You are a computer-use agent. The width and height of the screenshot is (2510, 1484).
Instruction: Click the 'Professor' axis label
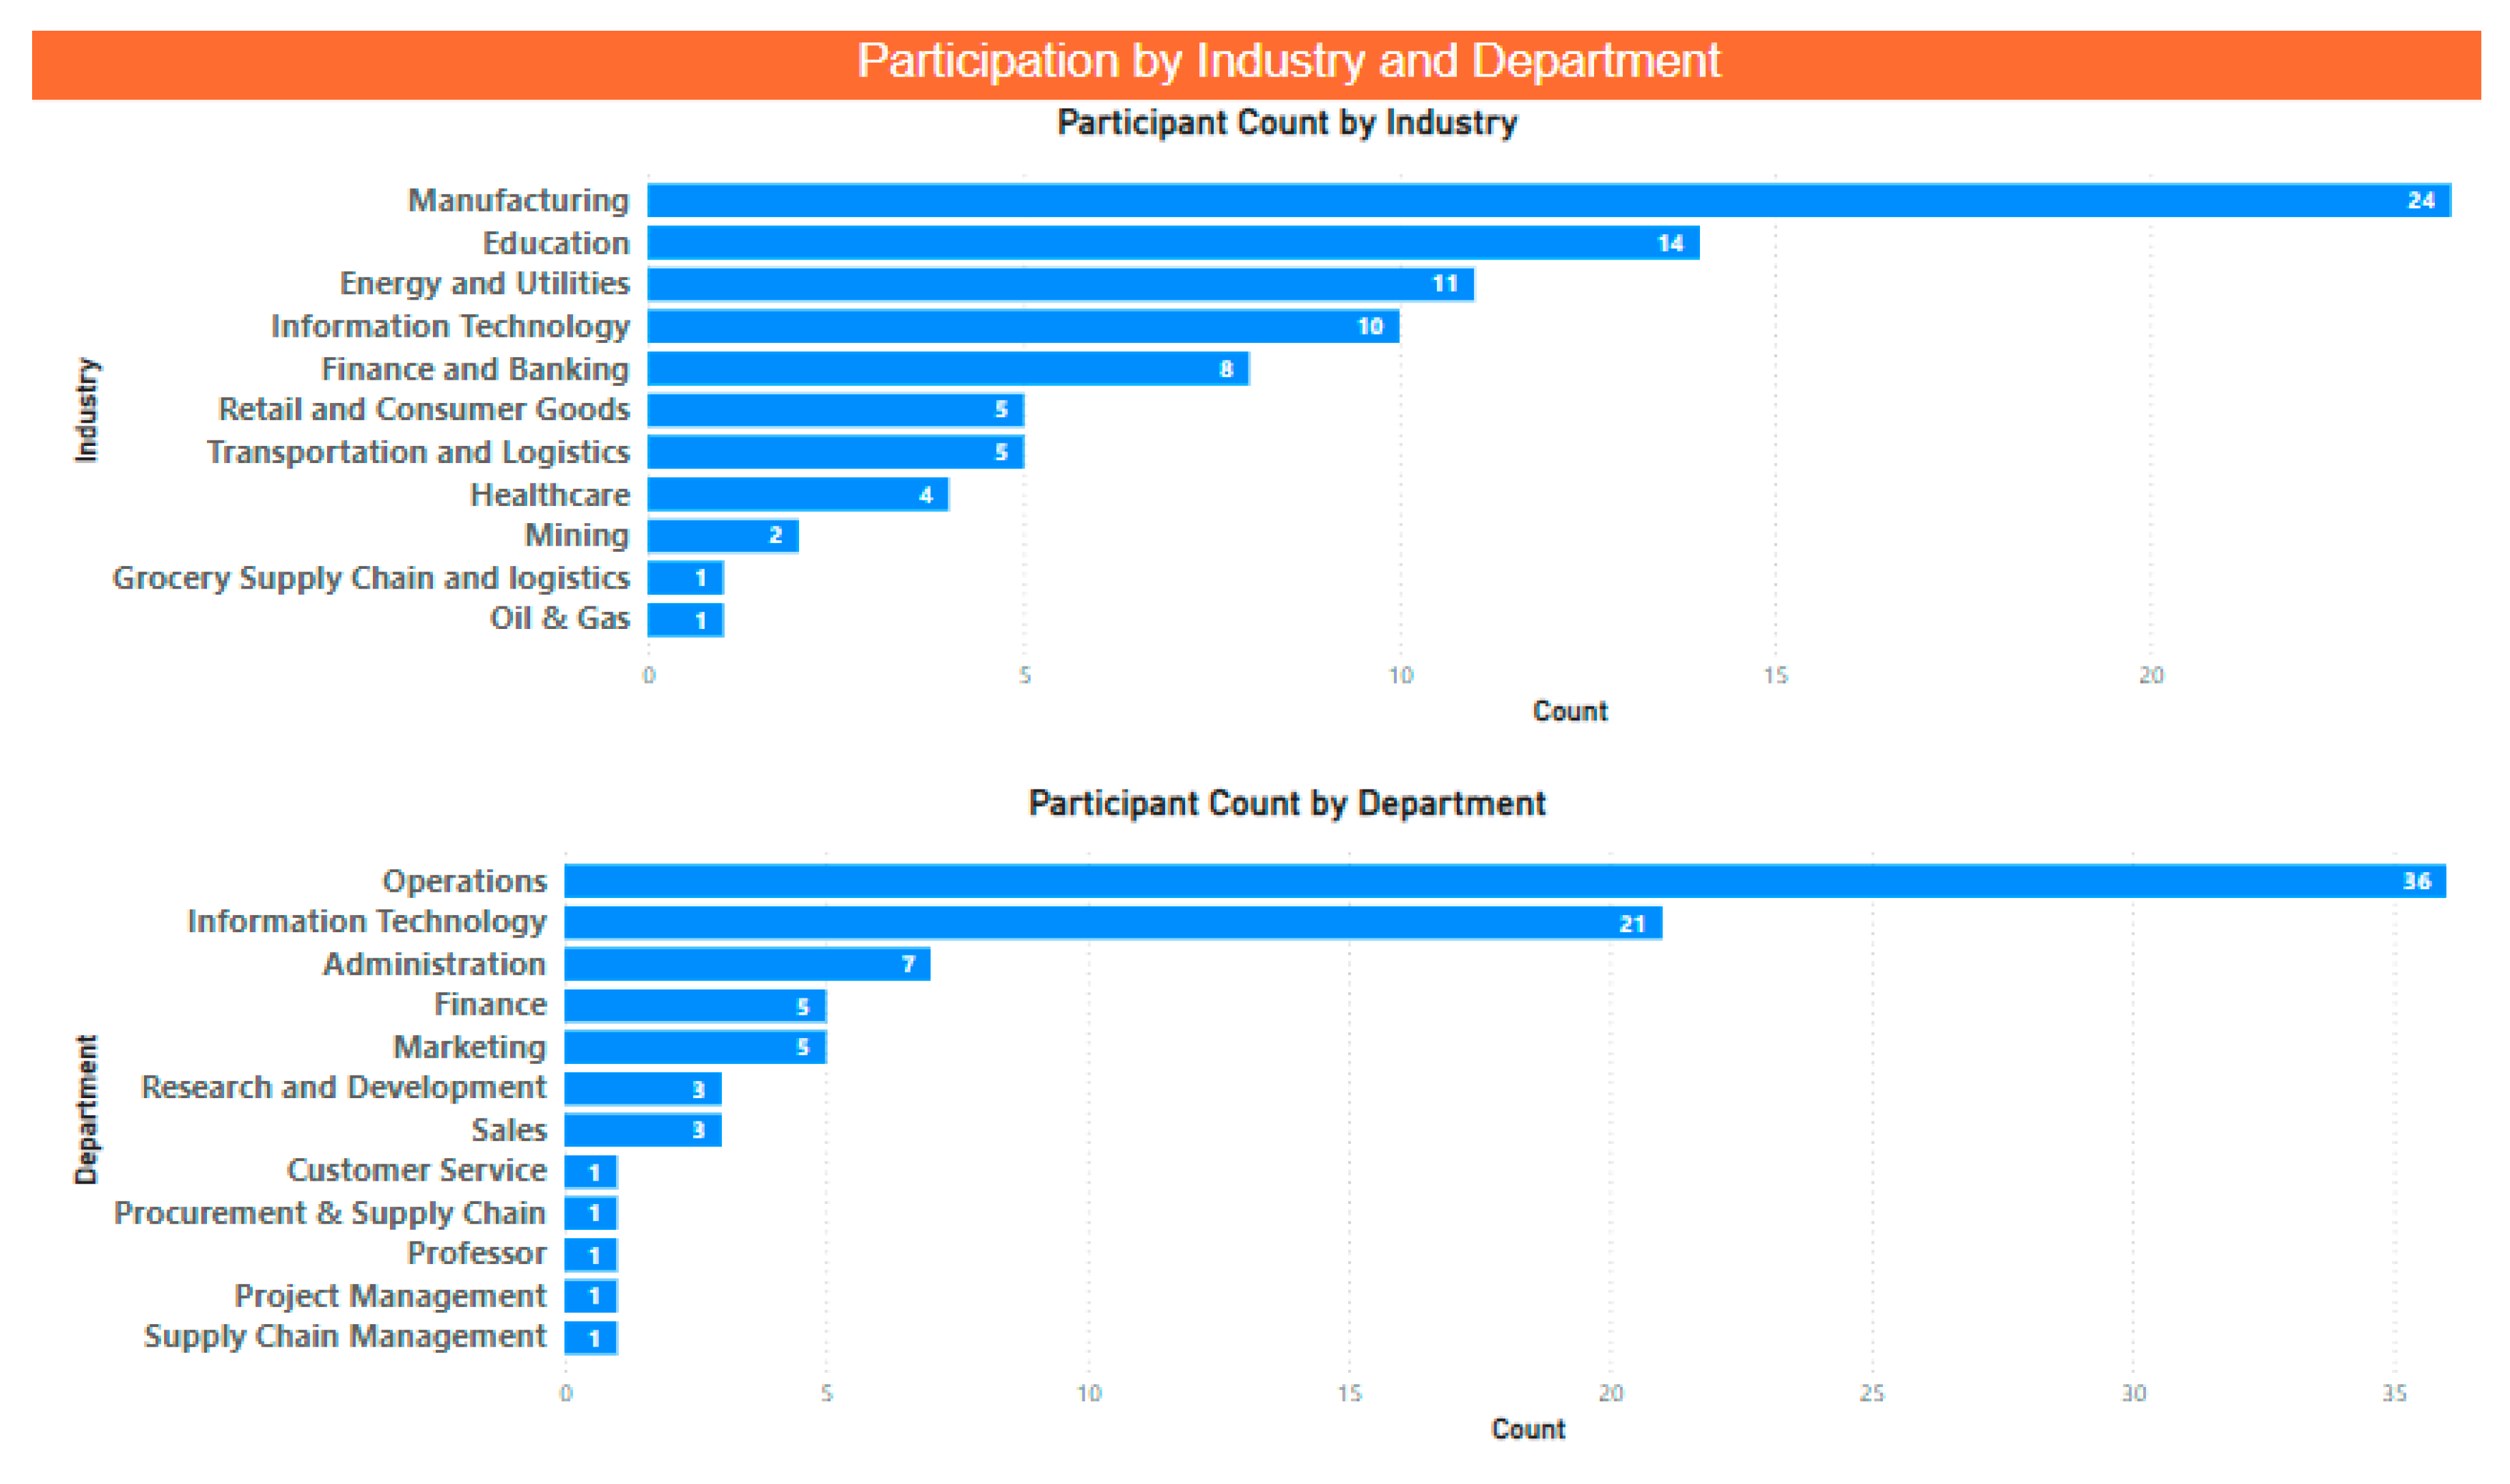pos(477,1254)
